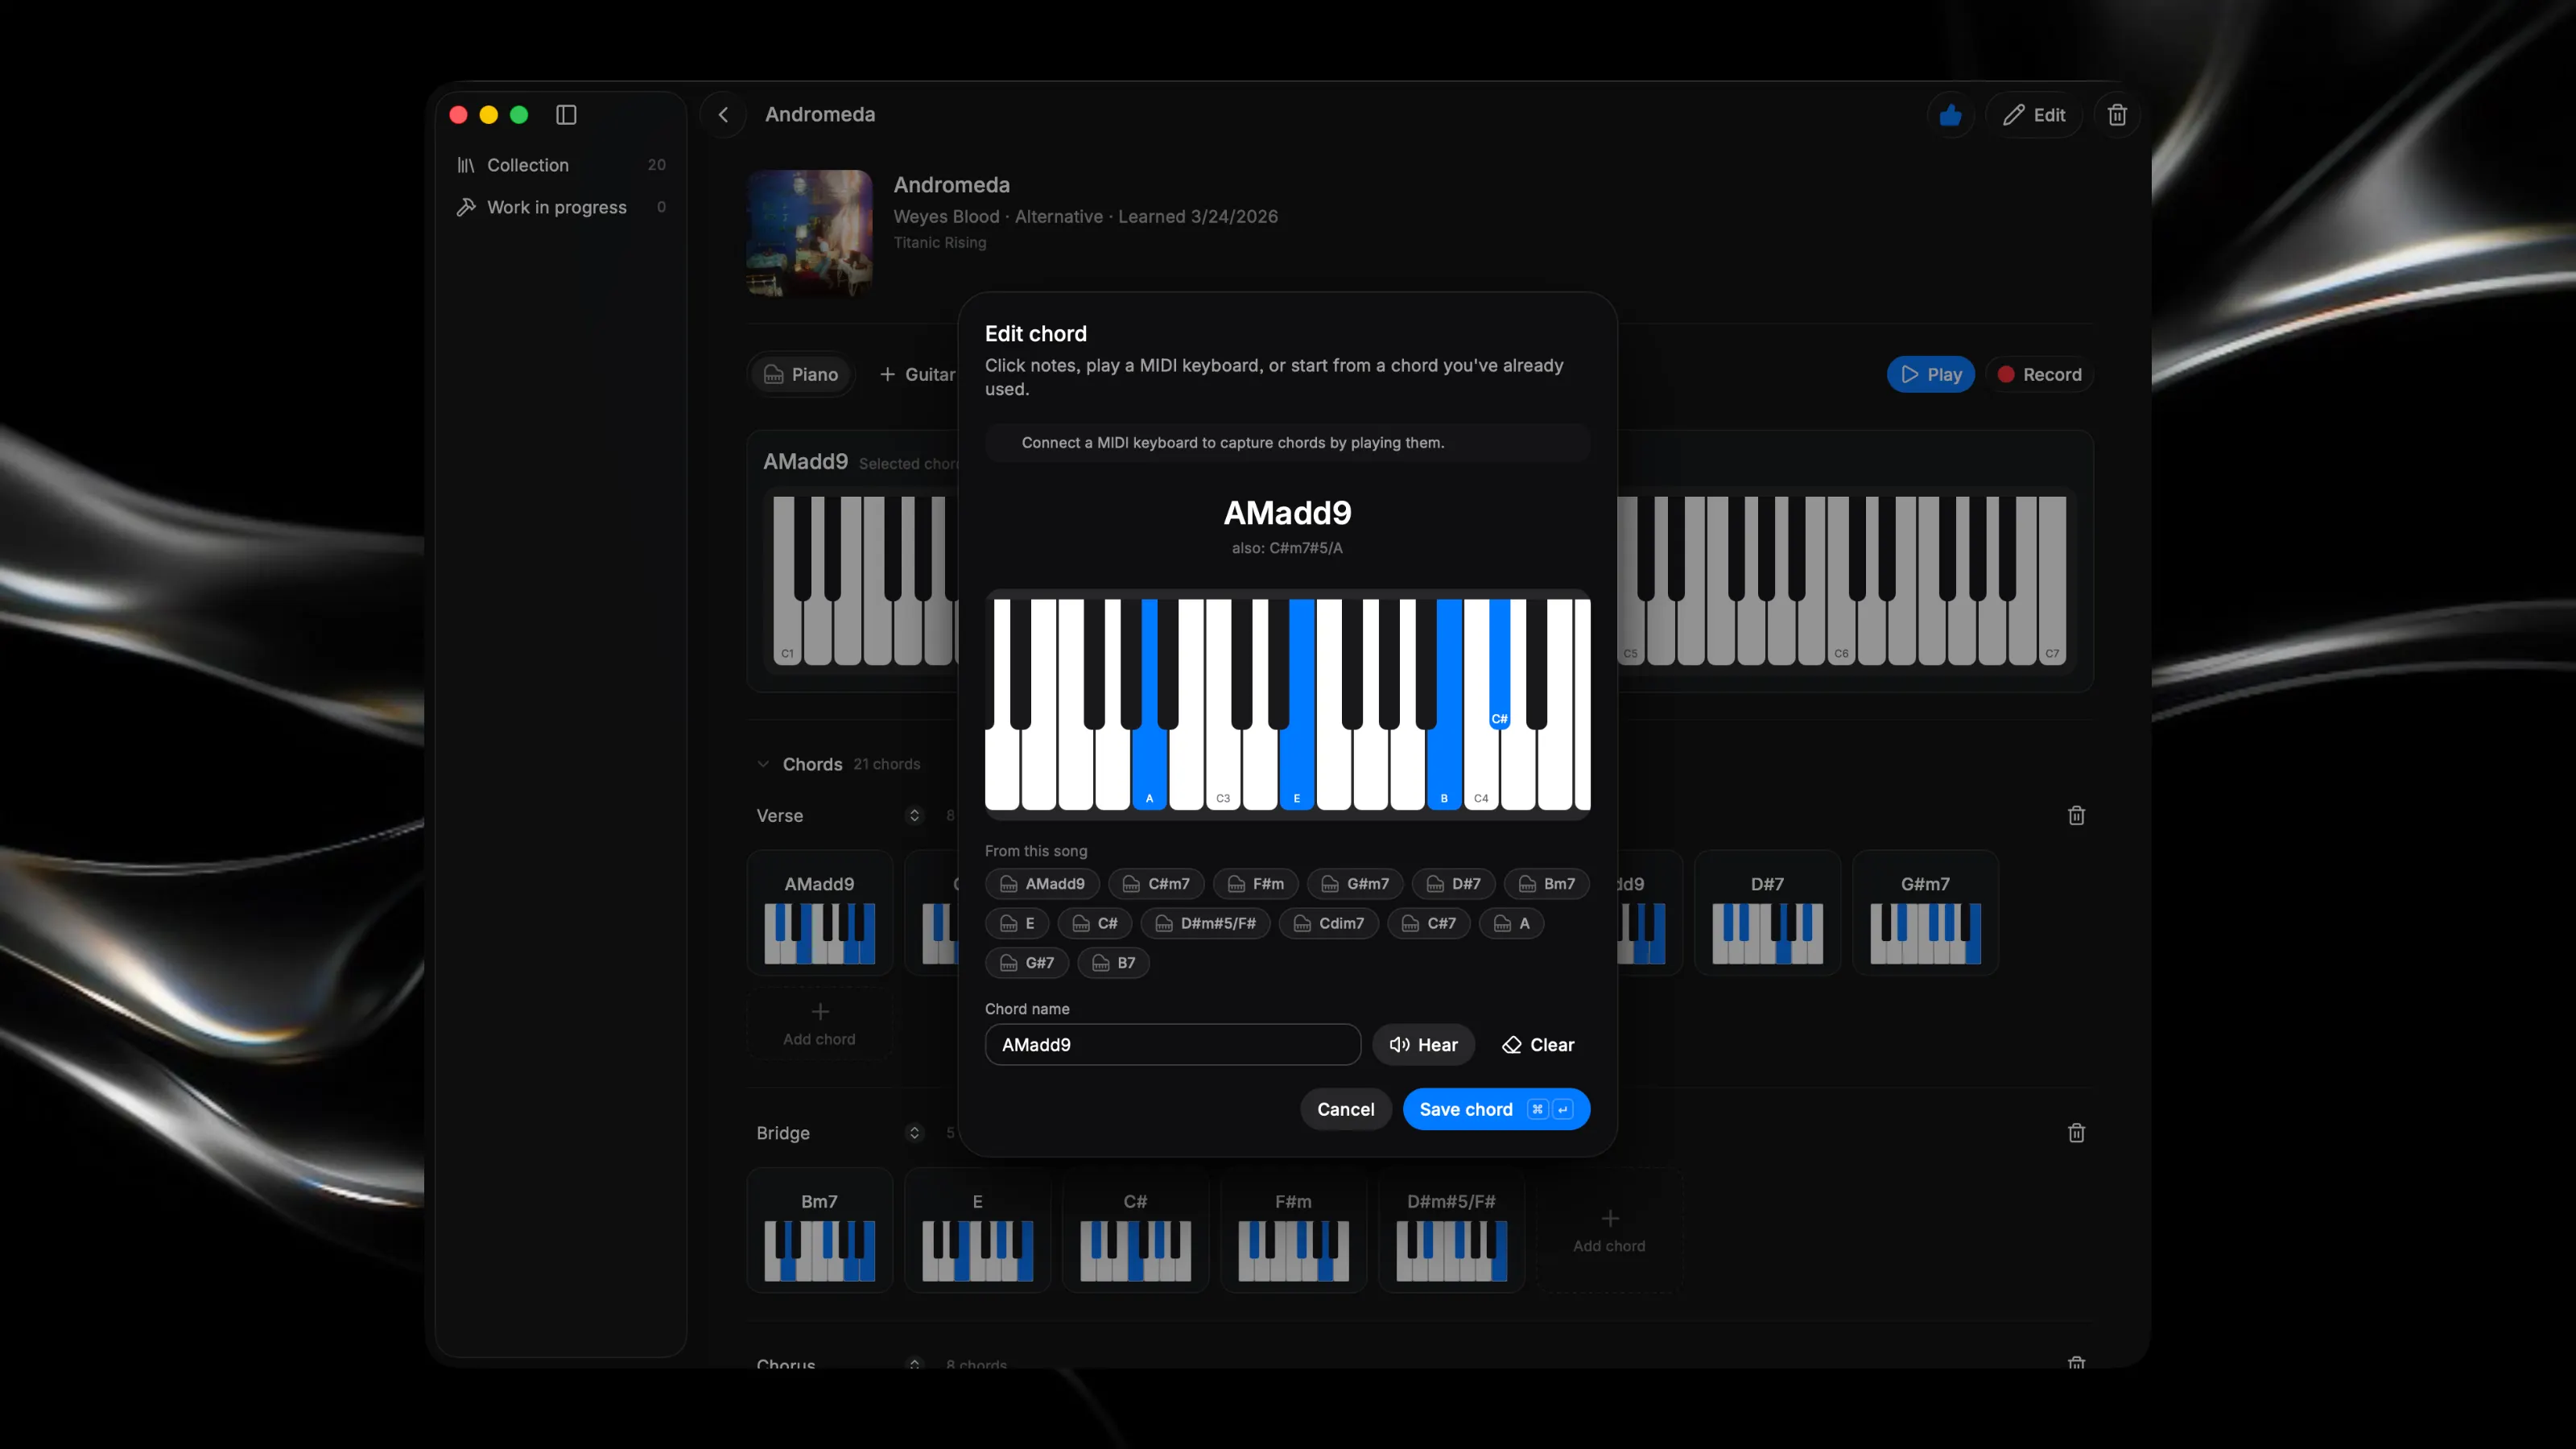Click Add chord in the Verse section
This screenshot has width=2576, height=1449.
click(x=819, y=1024)
